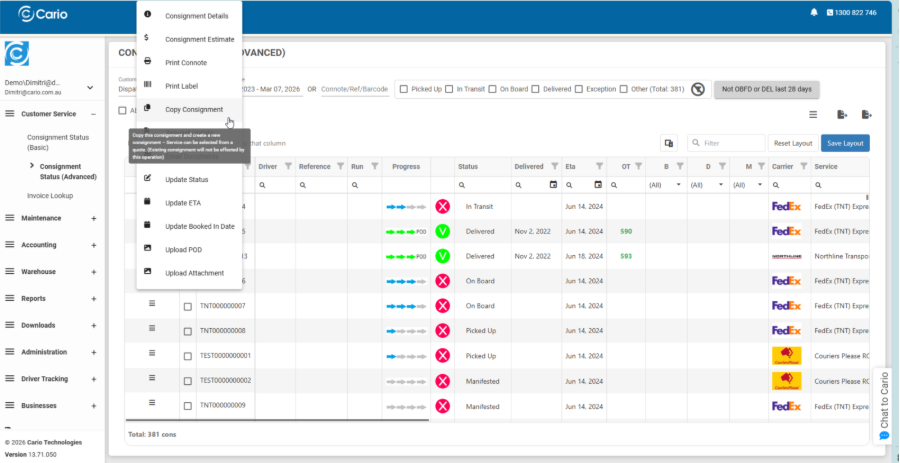
Task: Click the hamburger menu for row TNT000000007
Action: 153,304
